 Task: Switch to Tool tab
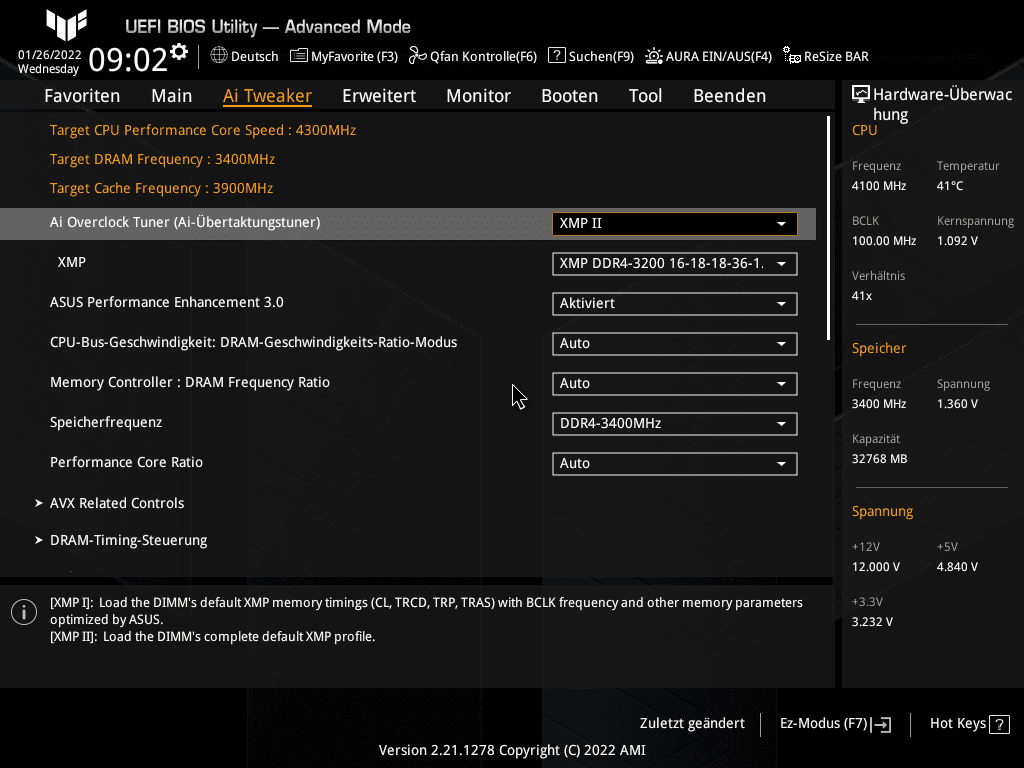pyautogui.click(x=645, y=95)
